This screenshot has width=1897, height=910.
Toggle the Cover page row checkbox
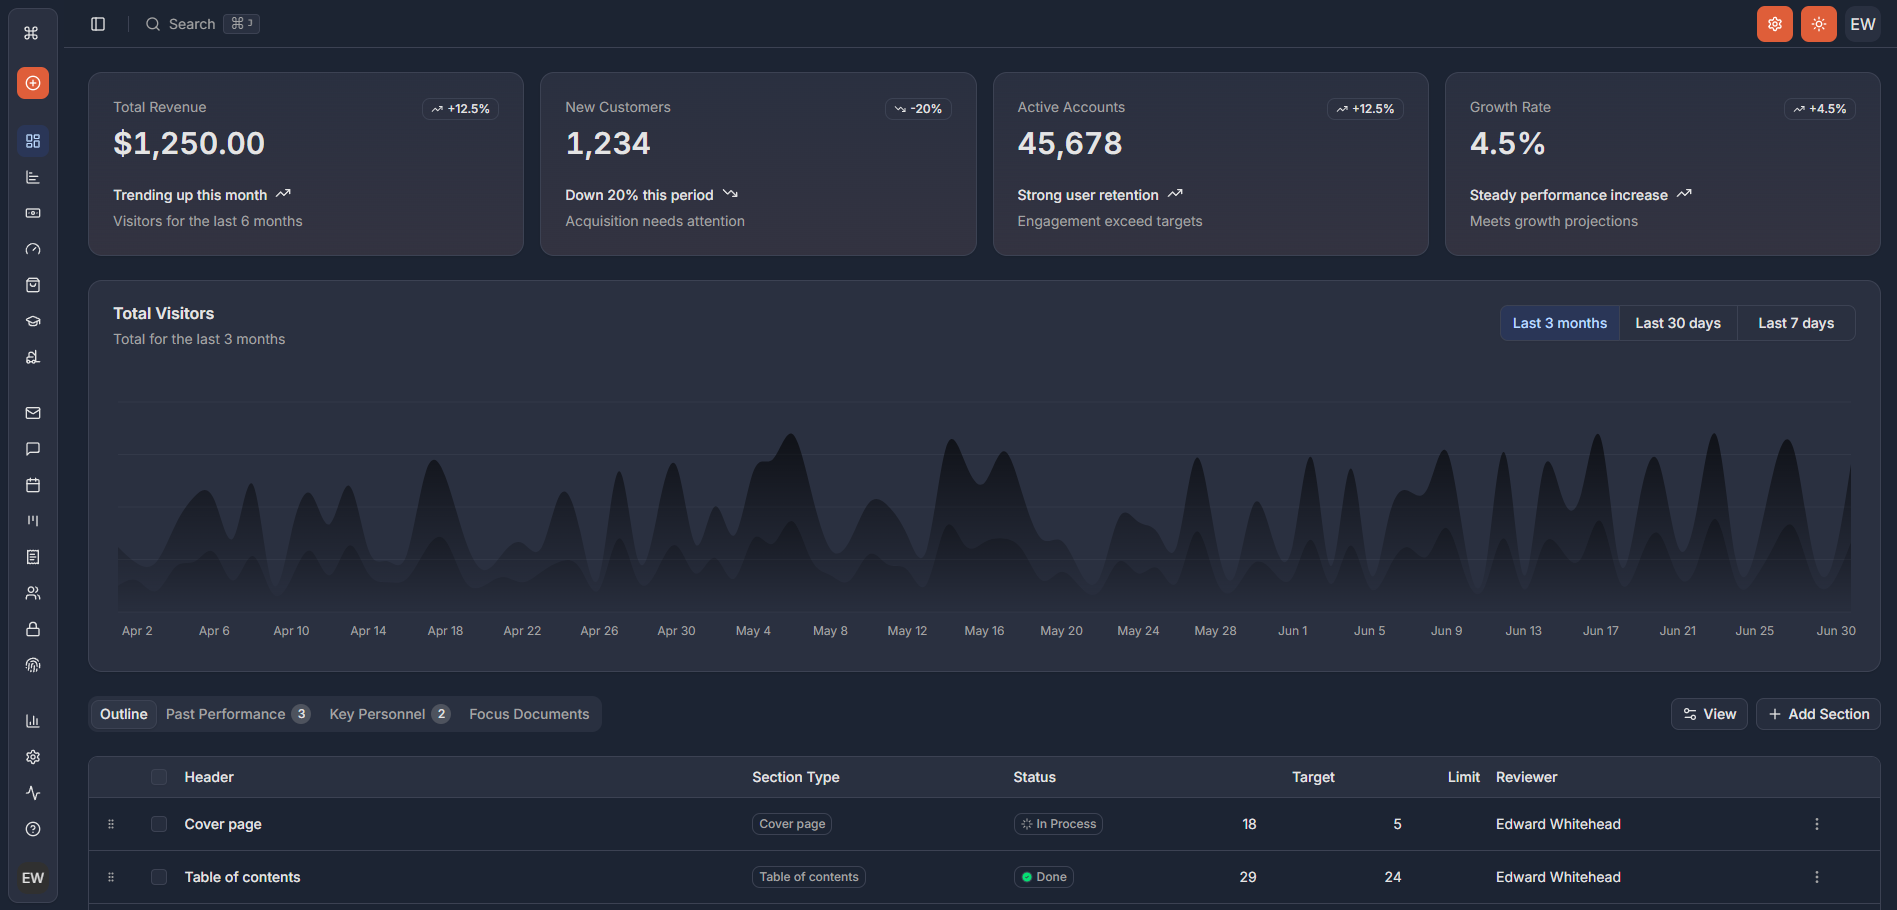pyautogui.click(x=158, y=824)
